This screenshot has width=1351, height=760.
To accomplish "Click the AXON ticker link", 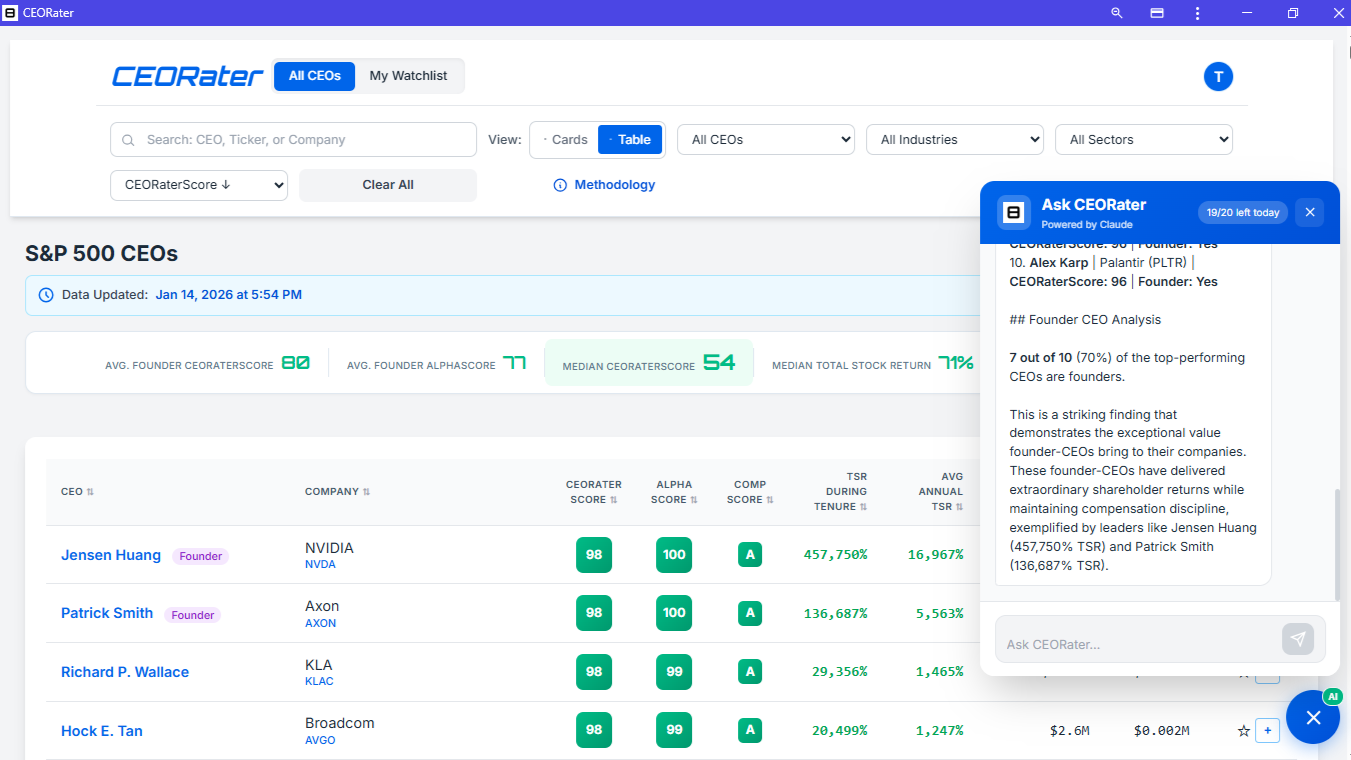I will tap(320, 623).
